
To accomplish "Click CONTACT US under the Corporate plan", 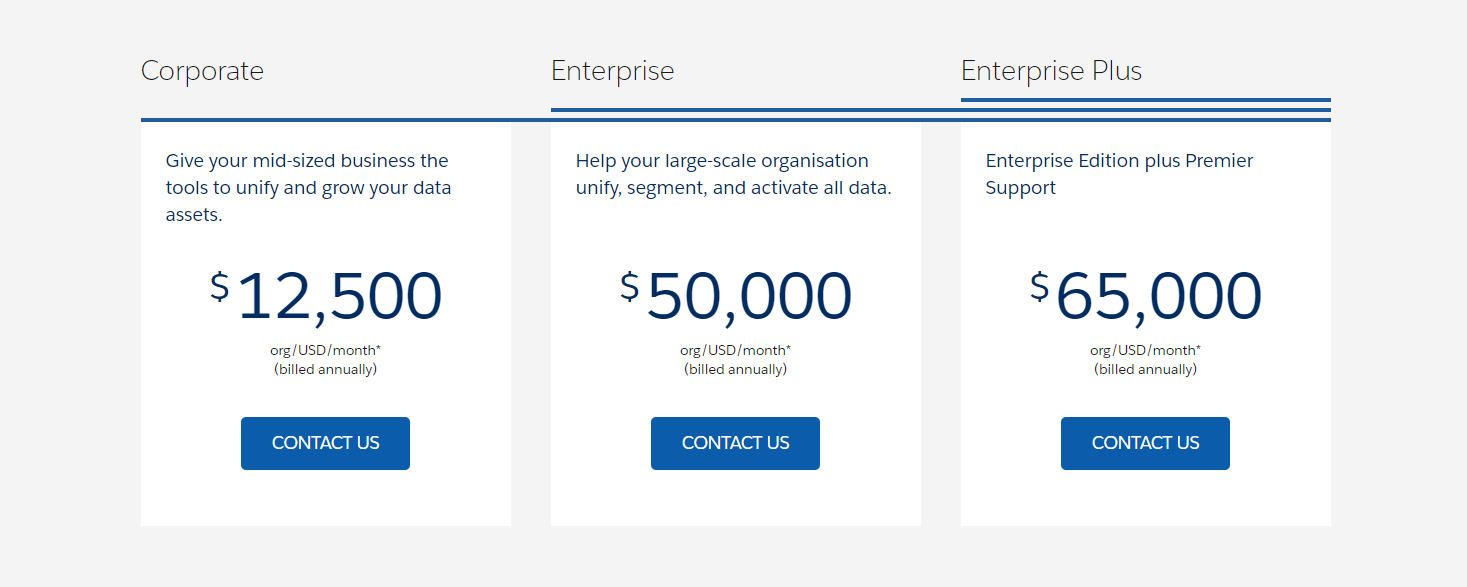I will [325, 443].
